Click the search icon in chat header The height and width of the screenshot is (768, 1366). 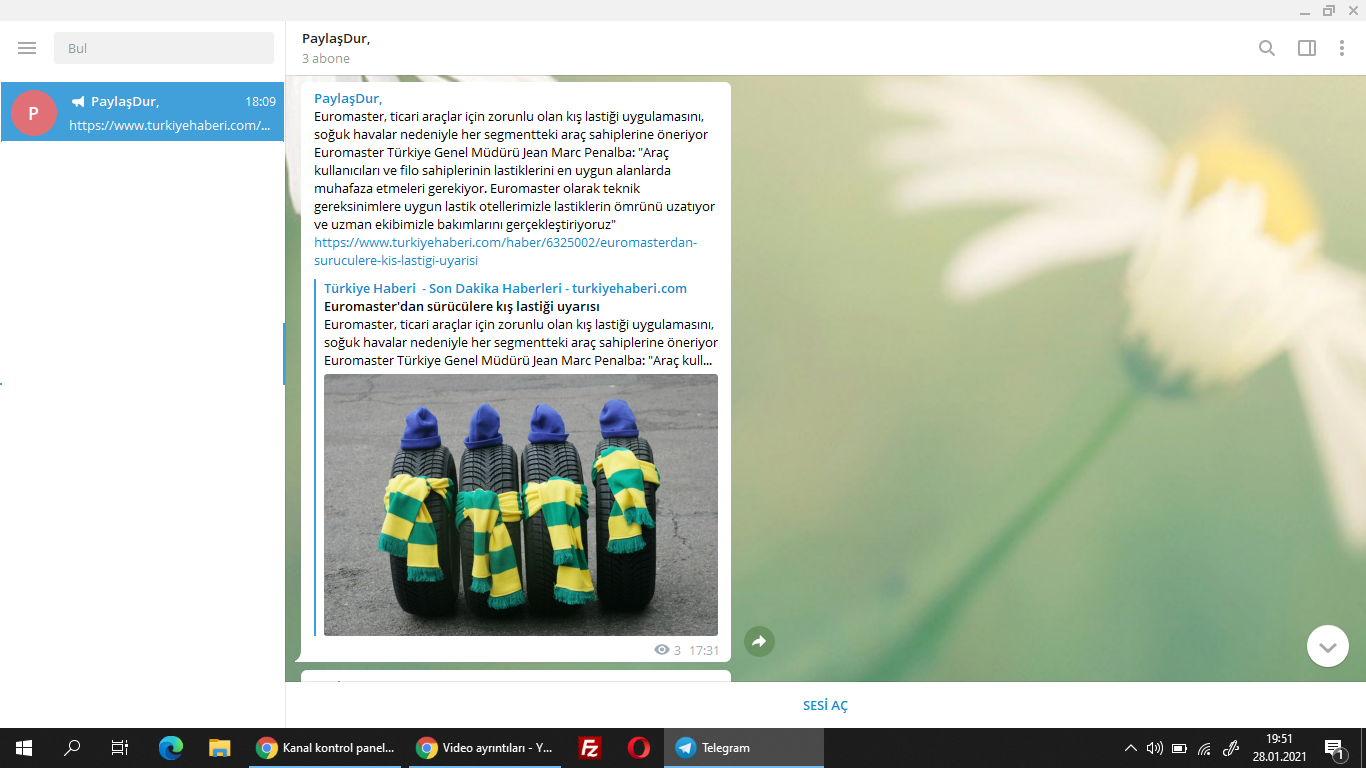1267,48
